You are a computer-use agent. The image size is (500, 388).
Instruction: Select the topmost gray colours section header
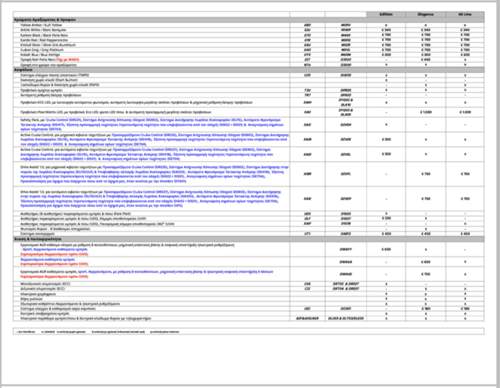tap(249, 20)
